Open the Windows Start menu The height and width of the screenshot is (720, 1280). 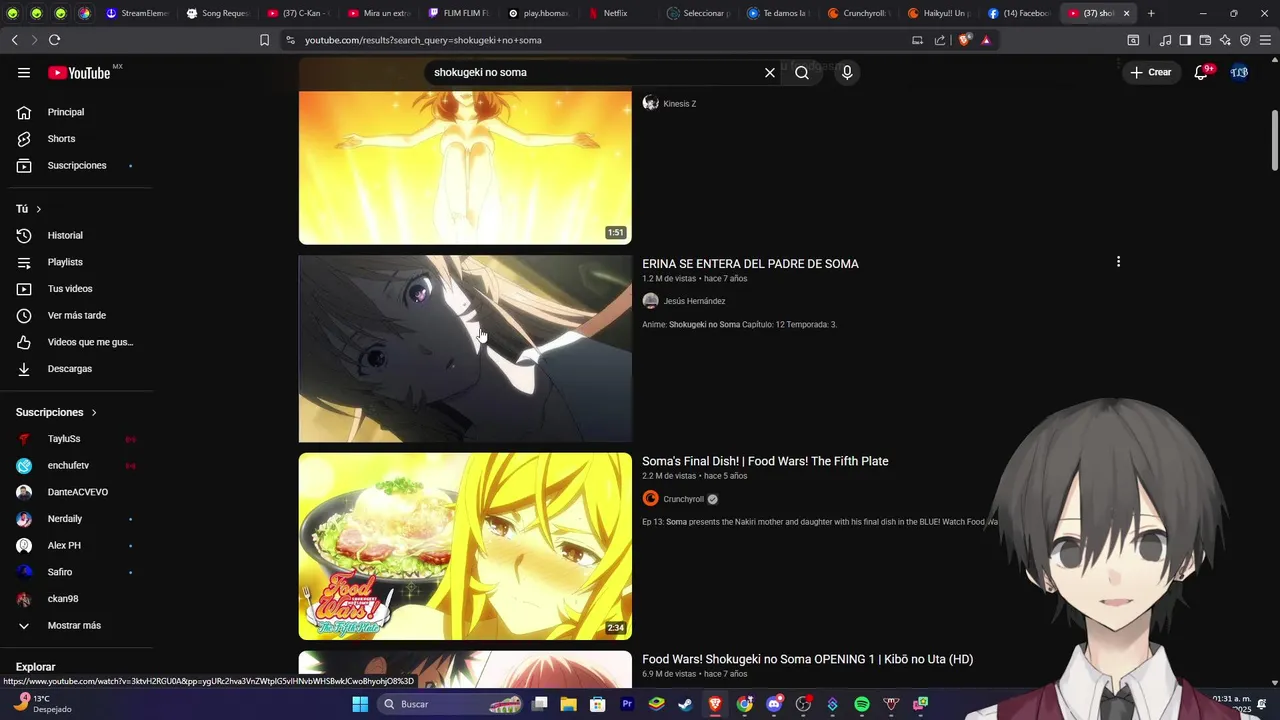(x=360, y=704)
